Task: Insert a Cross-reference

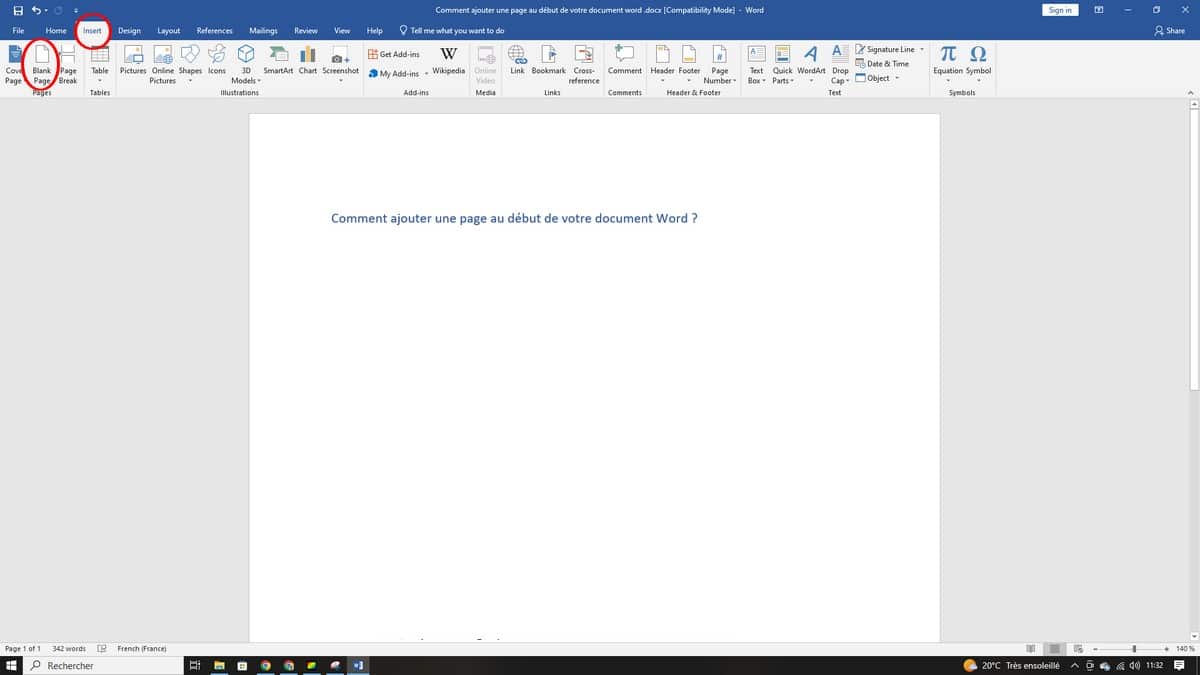Action: point(584,62)
